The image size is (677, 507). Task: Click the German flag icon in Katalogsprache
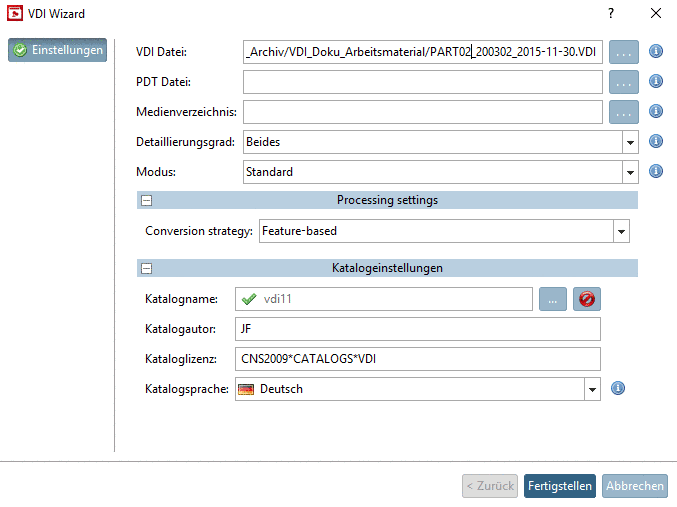coord(246,389)
